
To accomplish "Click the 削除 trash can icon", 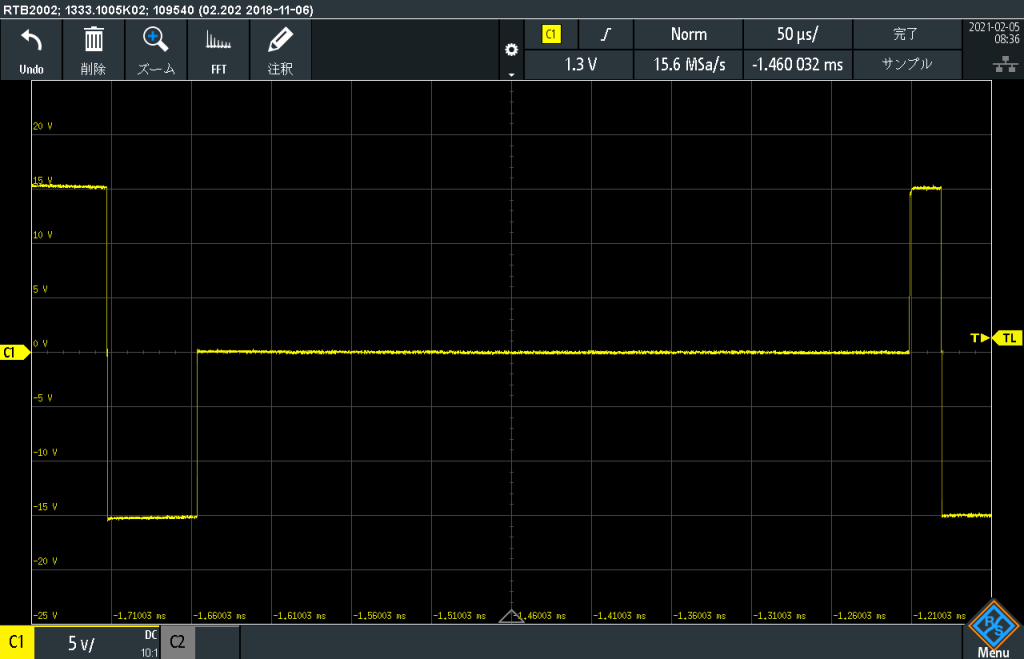I will 93,42.
